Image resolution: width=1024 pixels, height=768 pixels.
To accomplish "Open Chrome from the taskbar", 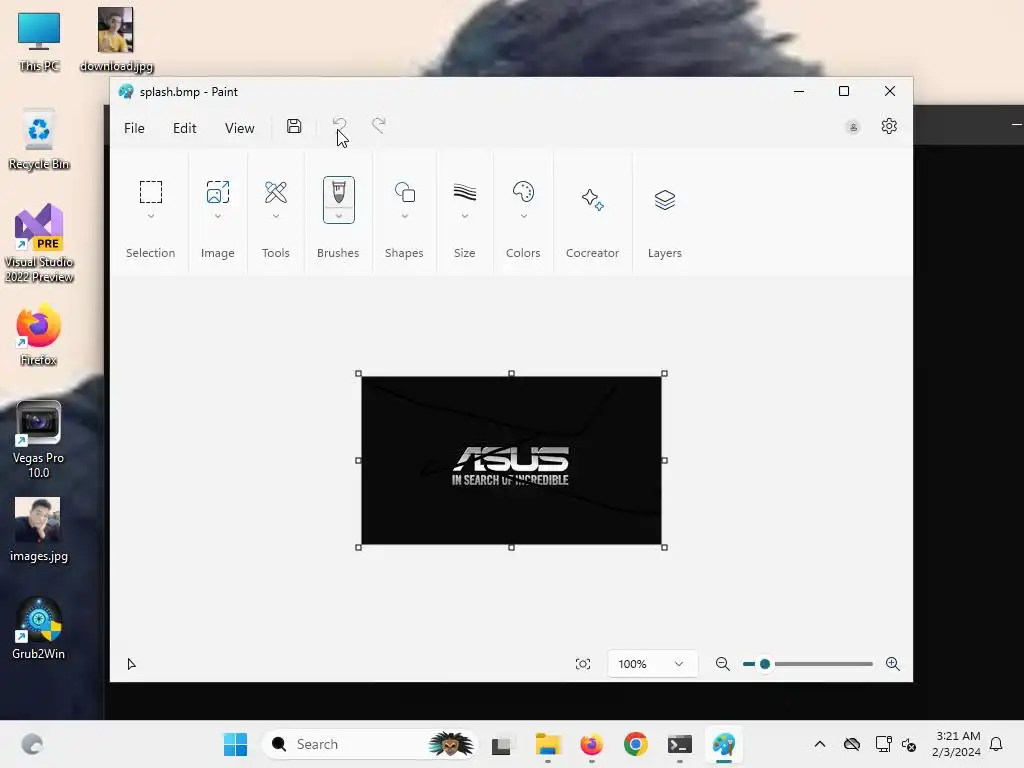I will [x=635, y=744].
